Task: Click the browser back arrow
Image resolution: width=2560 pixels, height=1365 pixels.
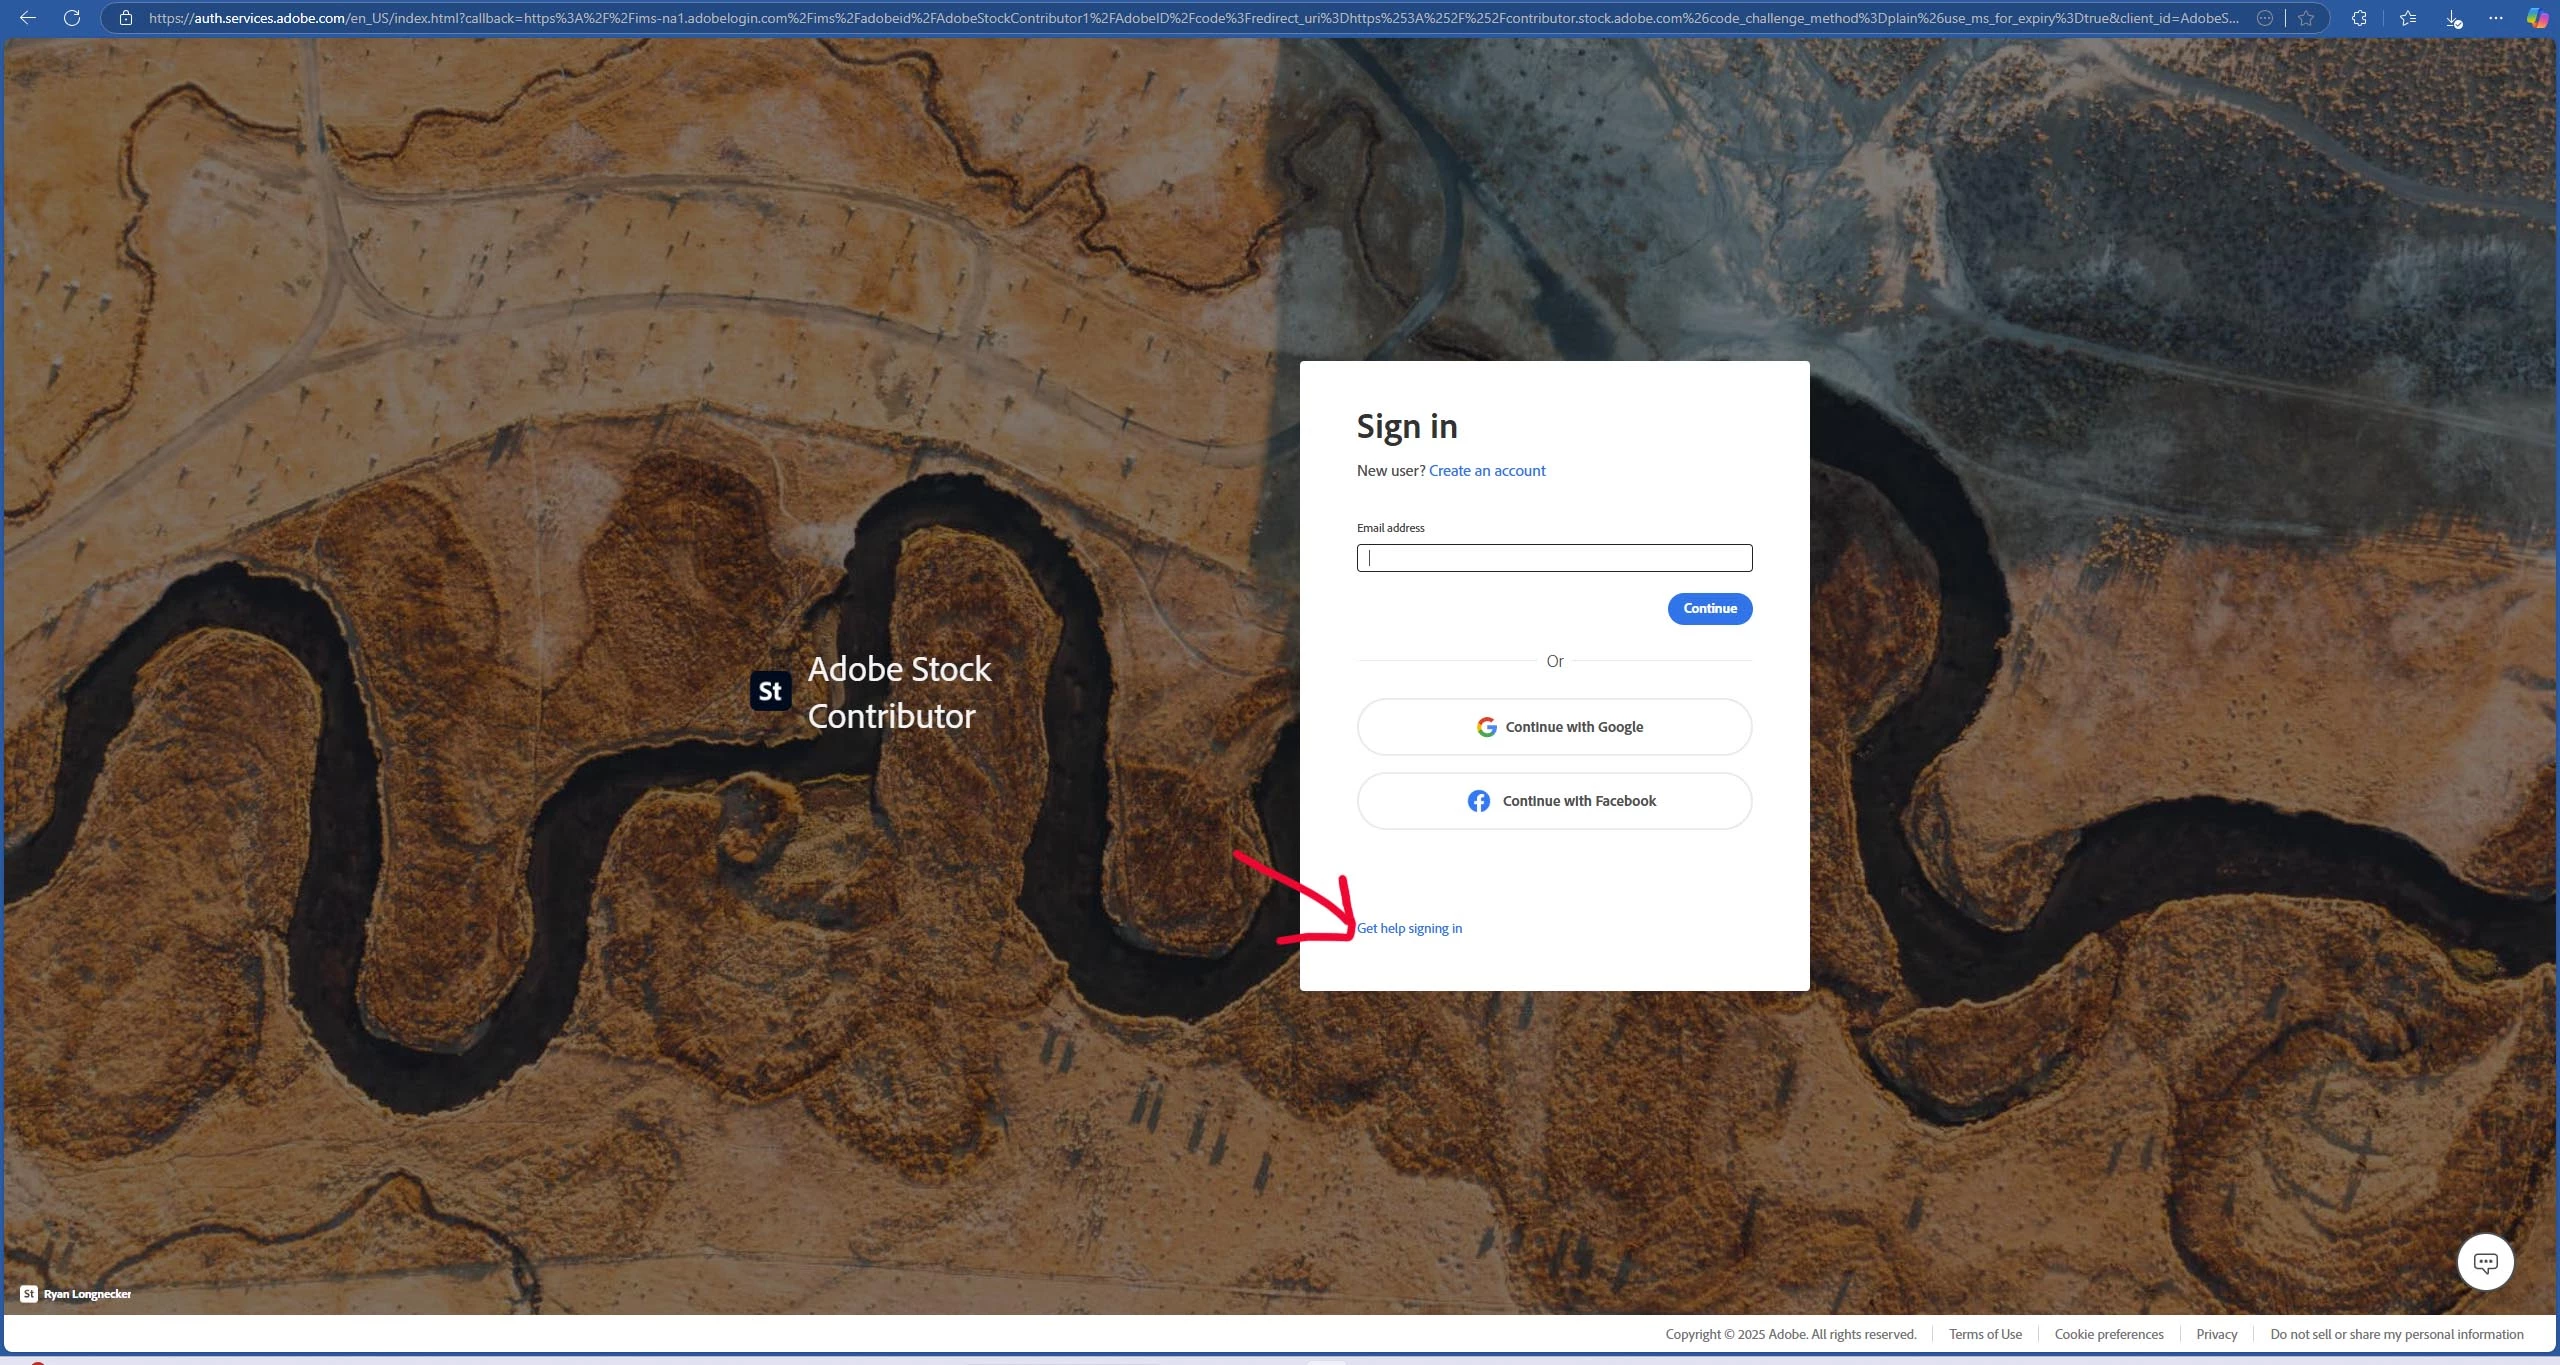Action: pyautogui.click(x=28, y=18)
